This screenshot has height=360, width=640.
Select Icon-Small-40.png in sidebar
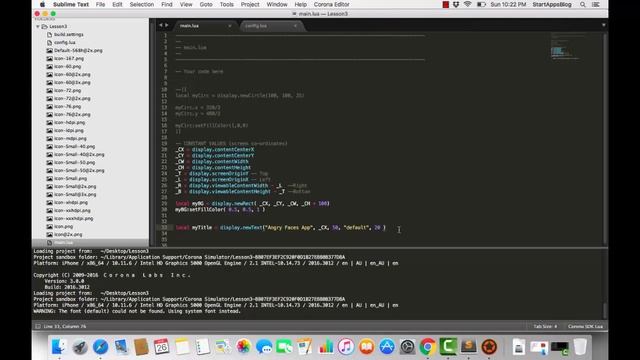tap(74, 147)
